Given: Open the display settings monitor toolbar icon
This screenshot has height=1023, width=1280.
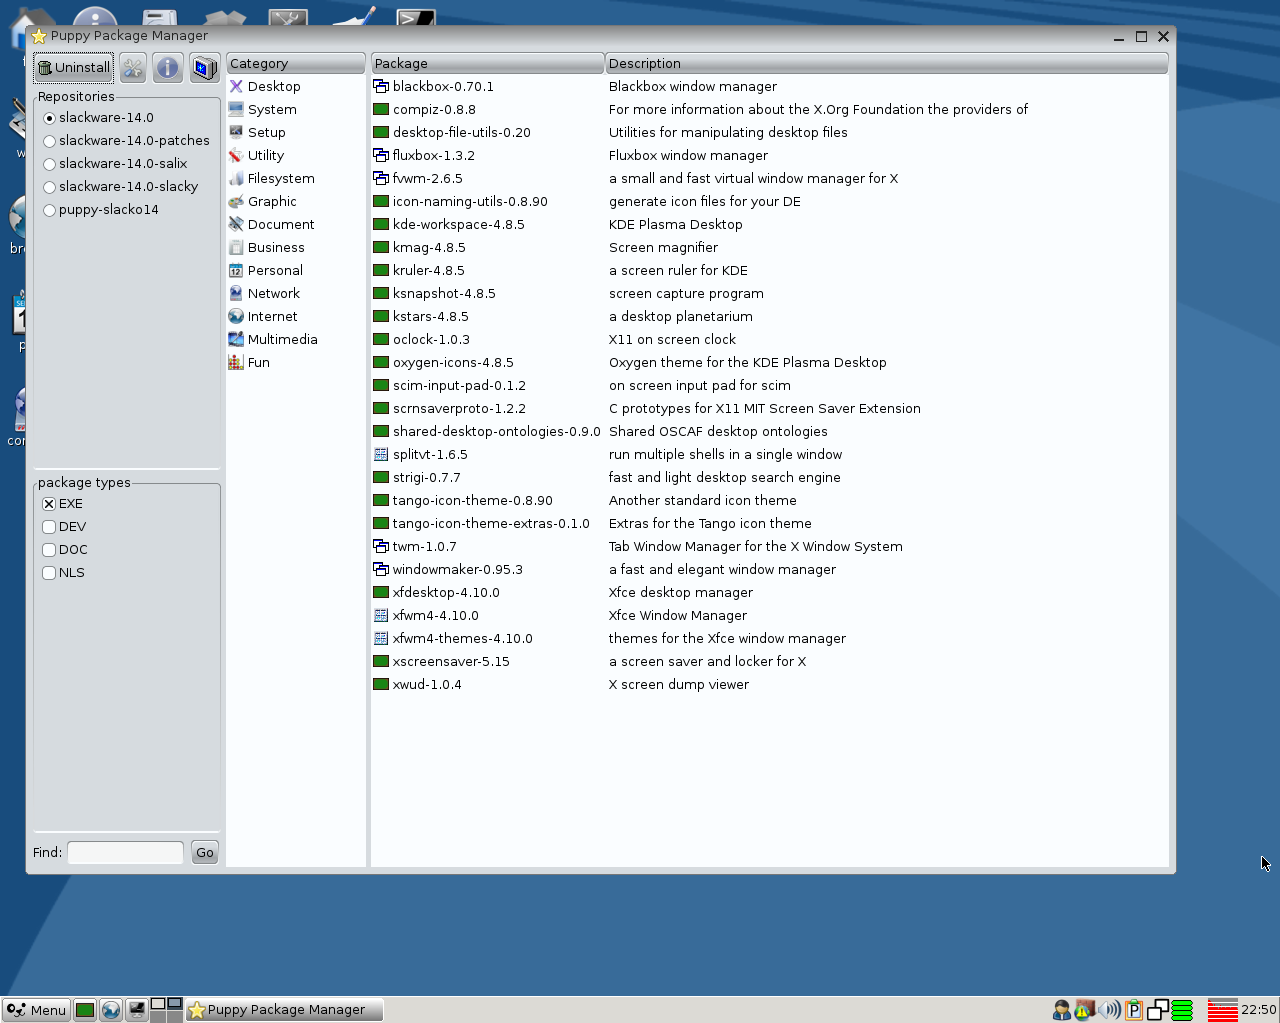Looking at the screenshot, I should pyautogui.click(x=203, y=67).
